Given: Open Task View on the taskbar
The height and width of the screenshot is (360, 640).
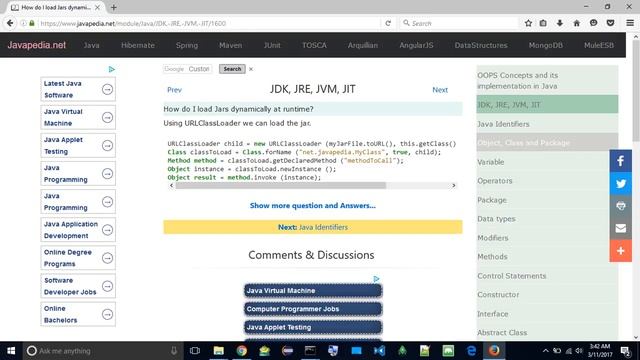Looking at the screenshot, I should coord(195,351).
